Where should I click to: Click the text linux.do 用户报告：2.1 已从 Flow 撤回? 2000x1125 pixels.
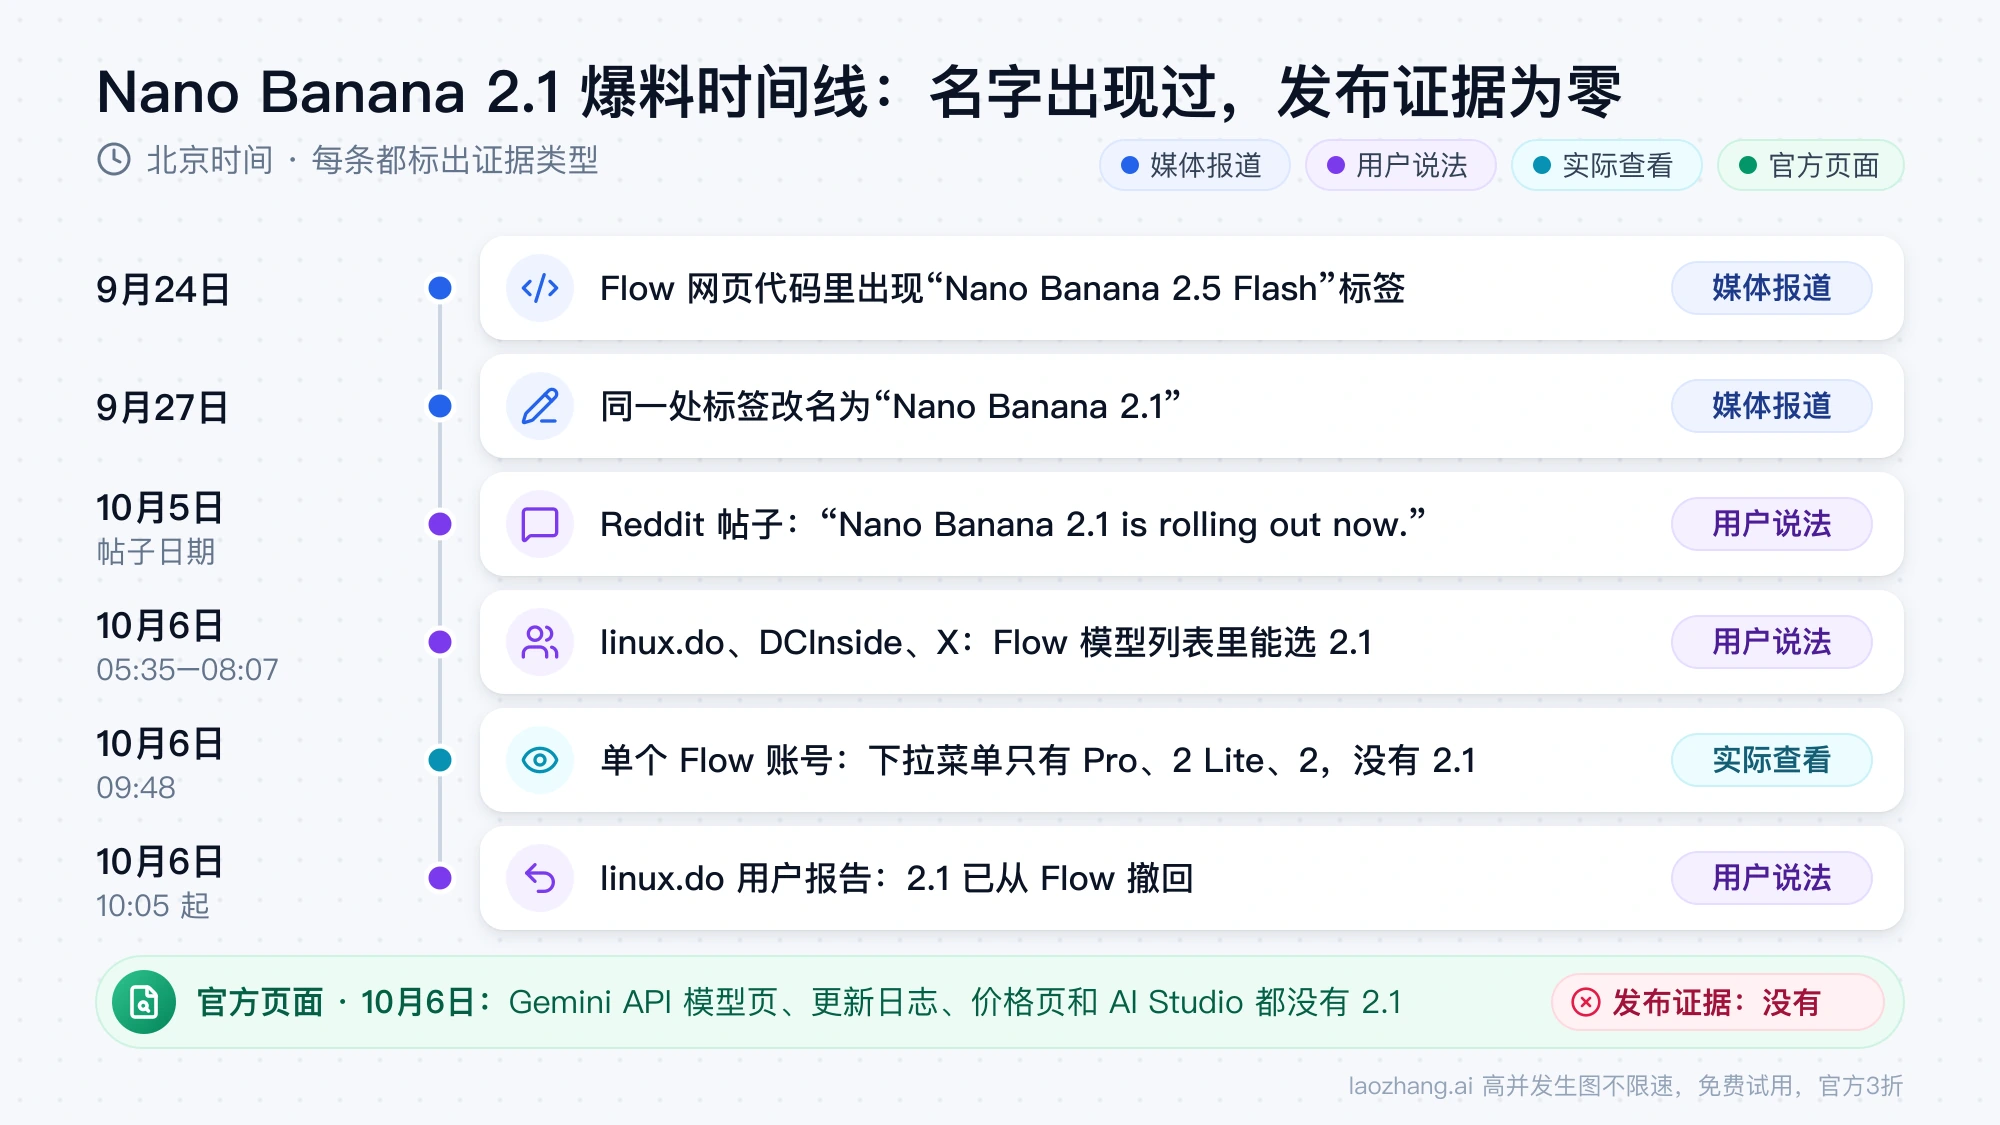[897, 878]
